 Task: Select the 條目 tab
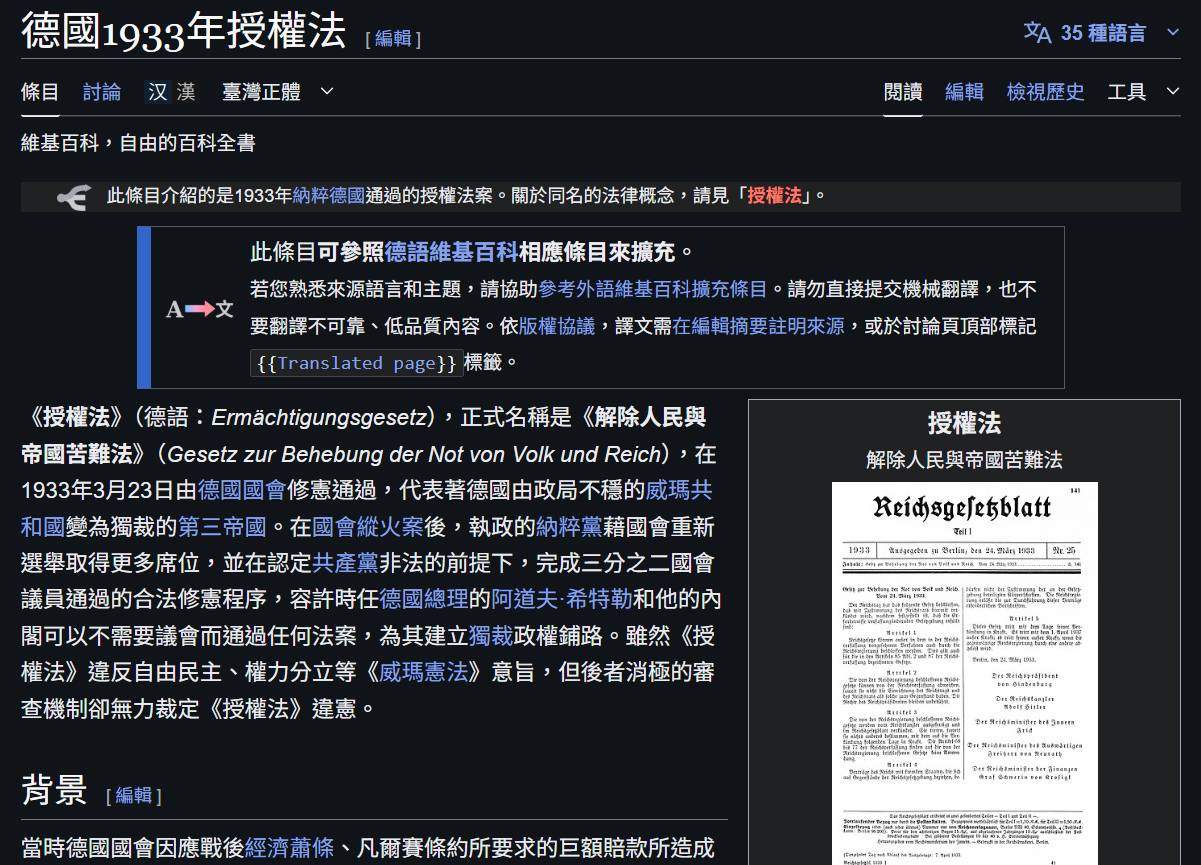40,92
